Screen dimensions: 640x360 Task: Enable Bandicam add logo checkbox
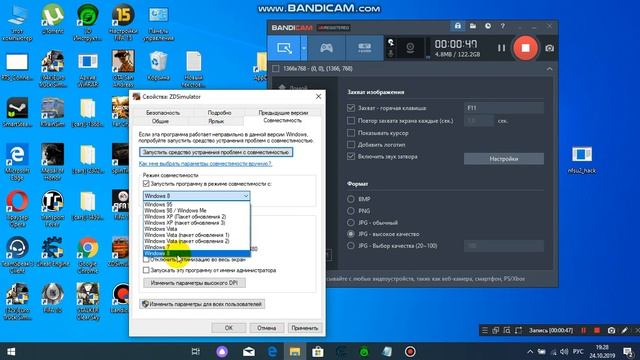click(351, 144)
